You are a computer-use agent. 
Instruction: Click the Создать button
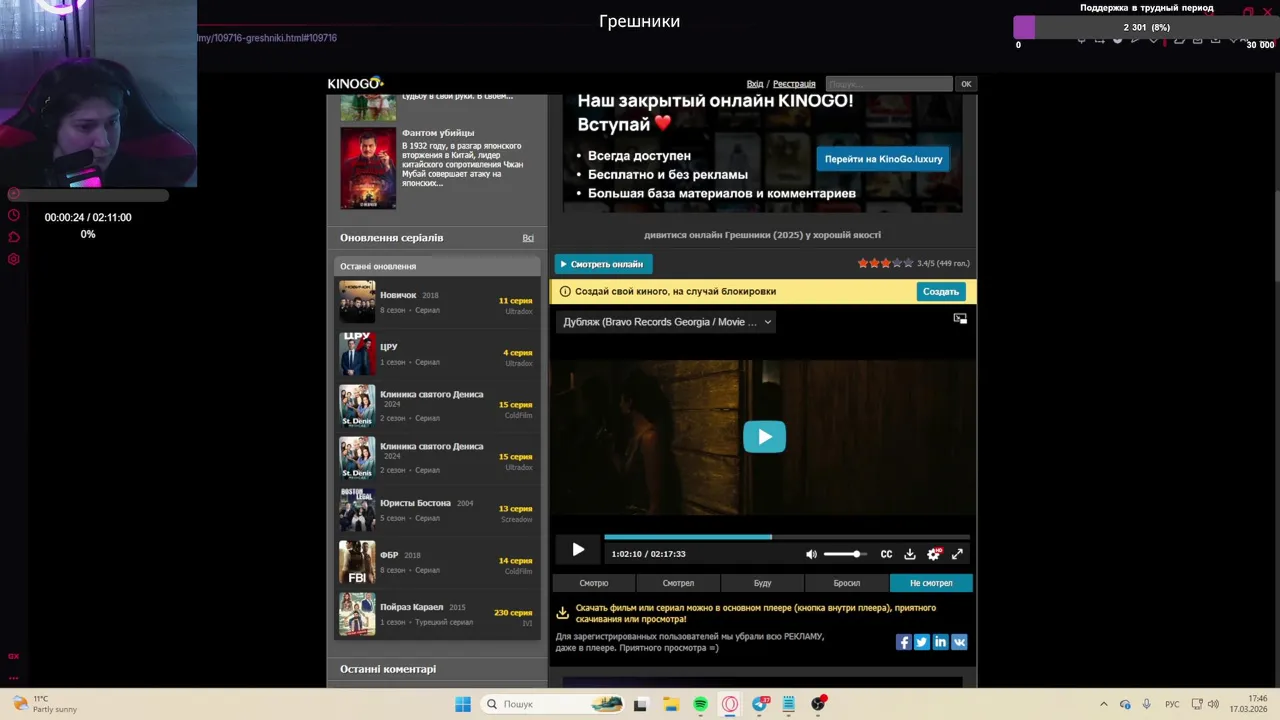pos(941,291)
